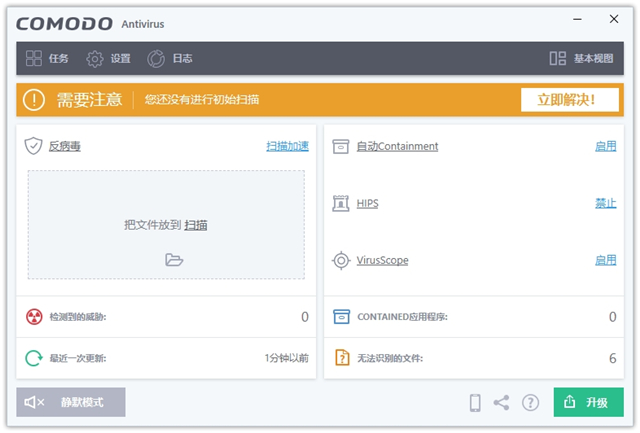Click the 无法识别的文件 label
The width and height of the screenshot is (640, 433).
[x=390, y=358]
